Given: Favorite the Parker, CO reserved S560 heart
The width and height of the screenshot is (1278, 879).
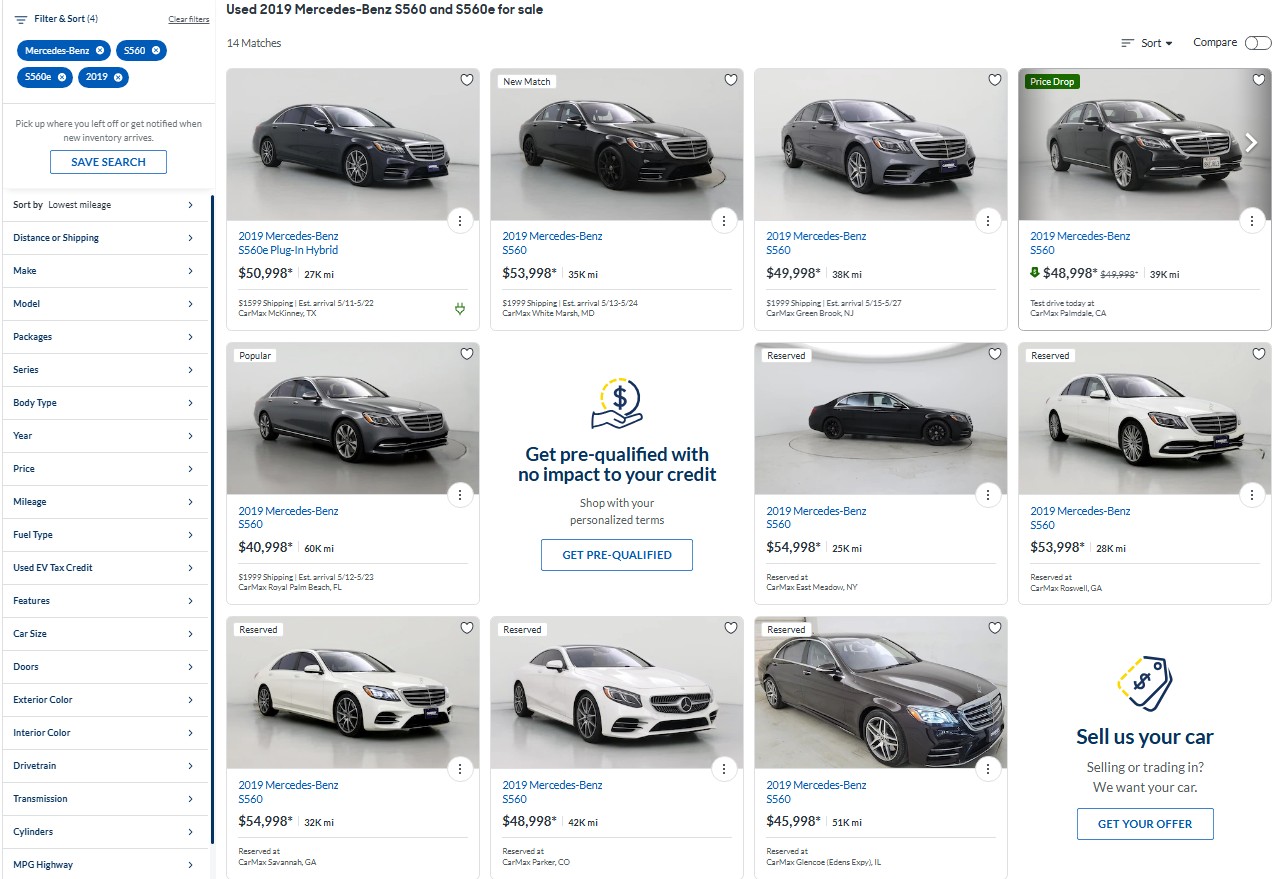Looking at the screenshot, I should click(730, 628).
